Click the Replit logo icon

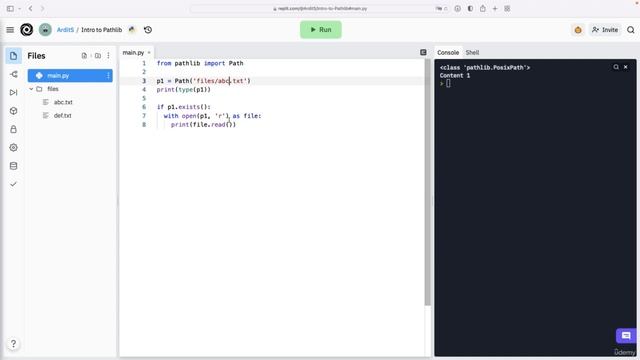pyautogui.click(x=27, y=30)
